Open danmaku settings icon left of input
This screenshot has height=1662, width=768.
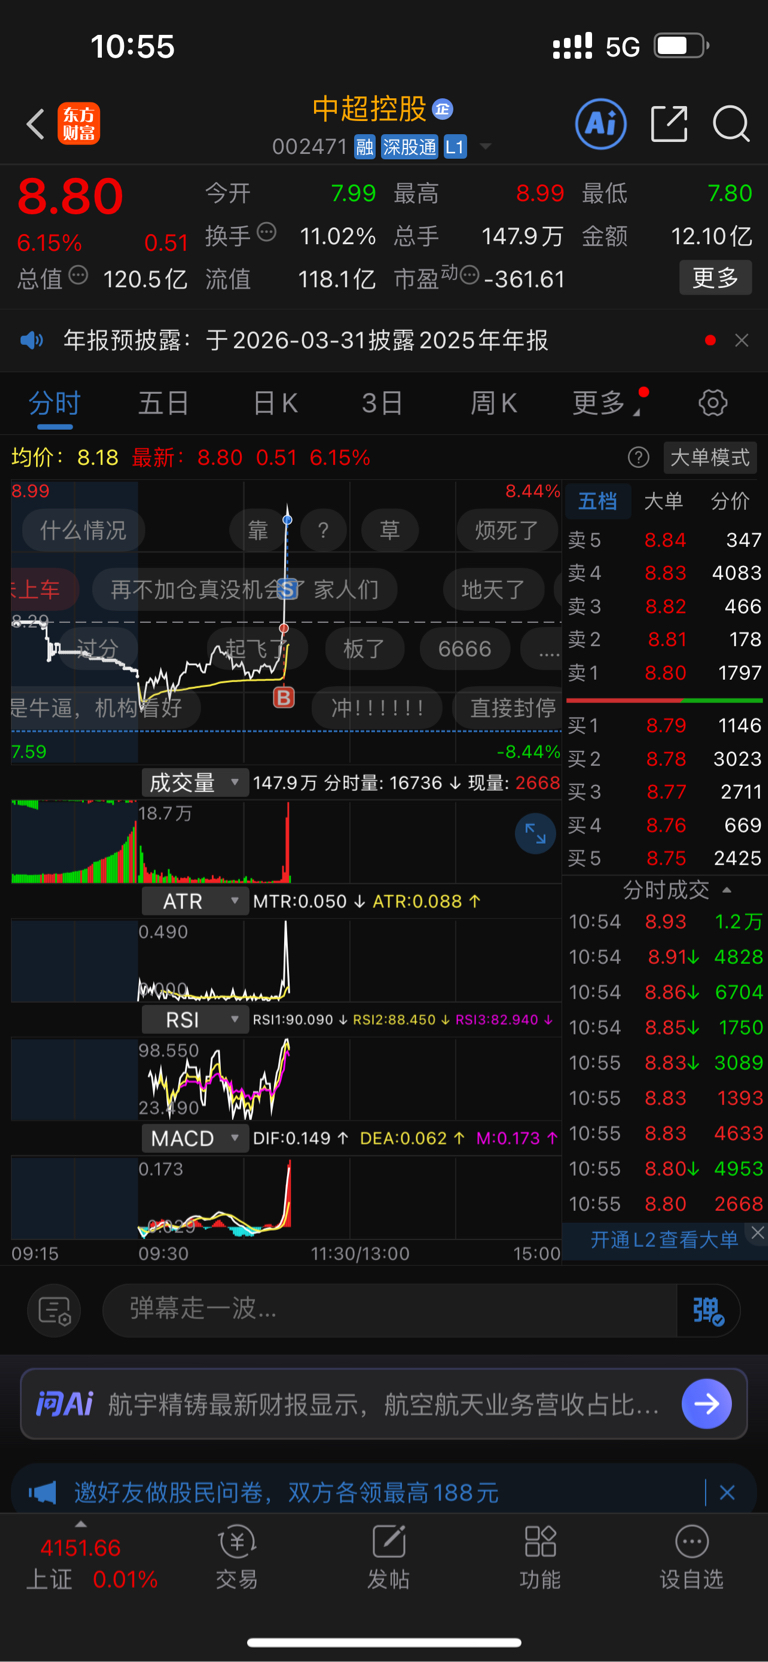54,1310
